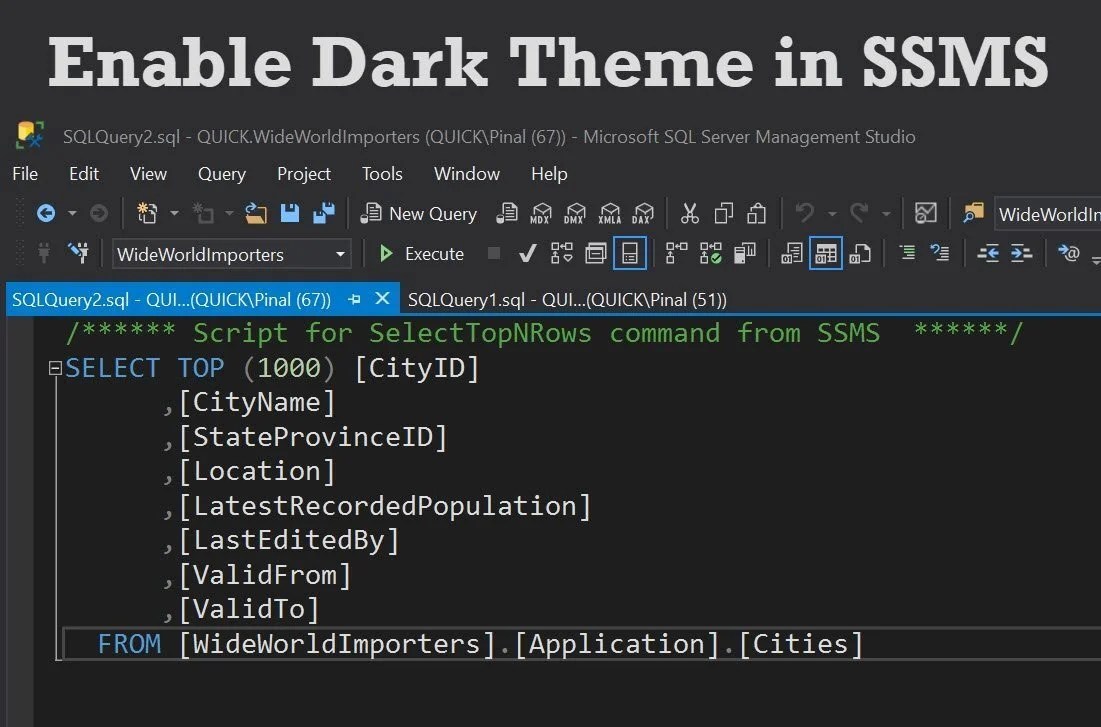The width and height of the screenshot is (1101, 727).
Task: Open the Window menu
Action: pyautogui.click(x=466, y=173)
